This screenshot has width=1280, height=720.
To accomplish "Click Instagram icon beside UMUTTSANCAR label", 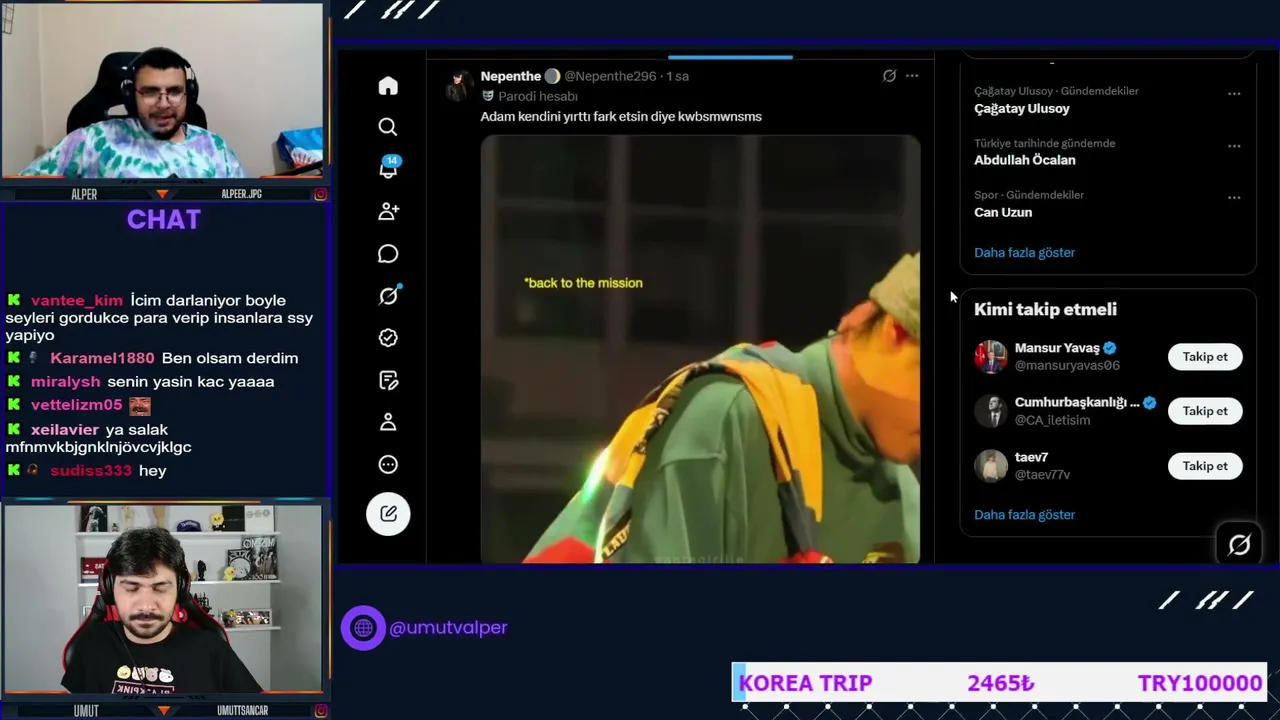I will [x=320, y=710].
